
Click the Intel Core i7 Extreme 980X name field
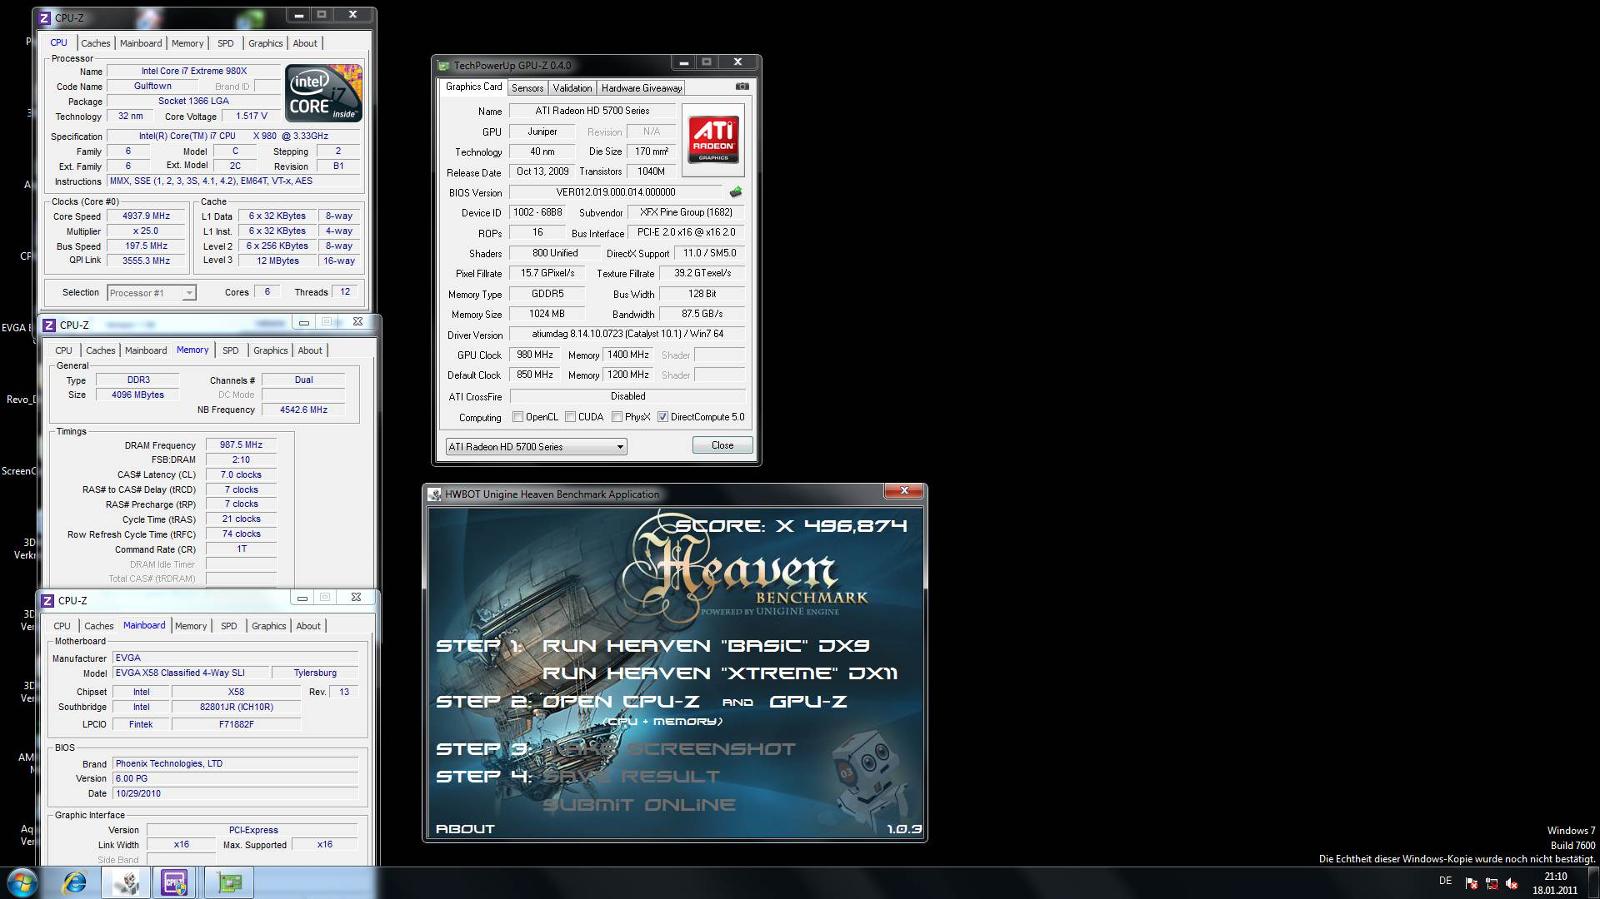[194, 71]
